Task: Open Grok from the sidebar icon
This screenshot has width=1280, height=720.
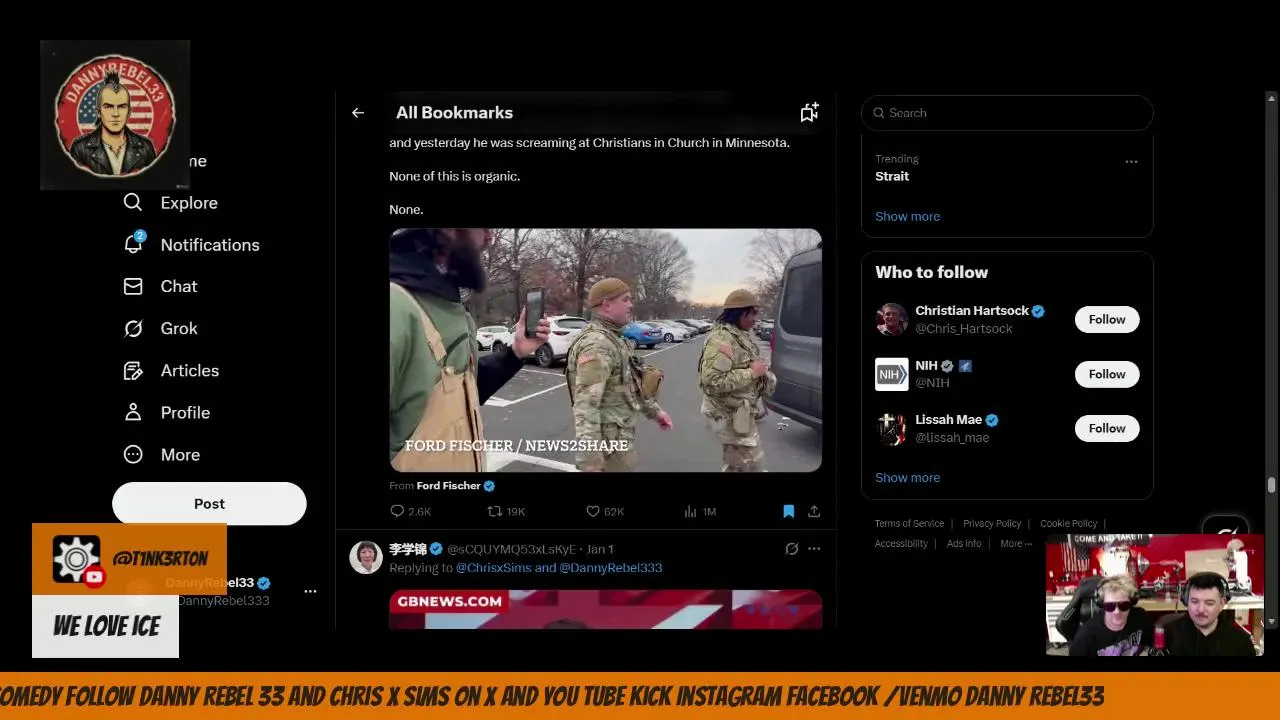Action: [133, 328]
